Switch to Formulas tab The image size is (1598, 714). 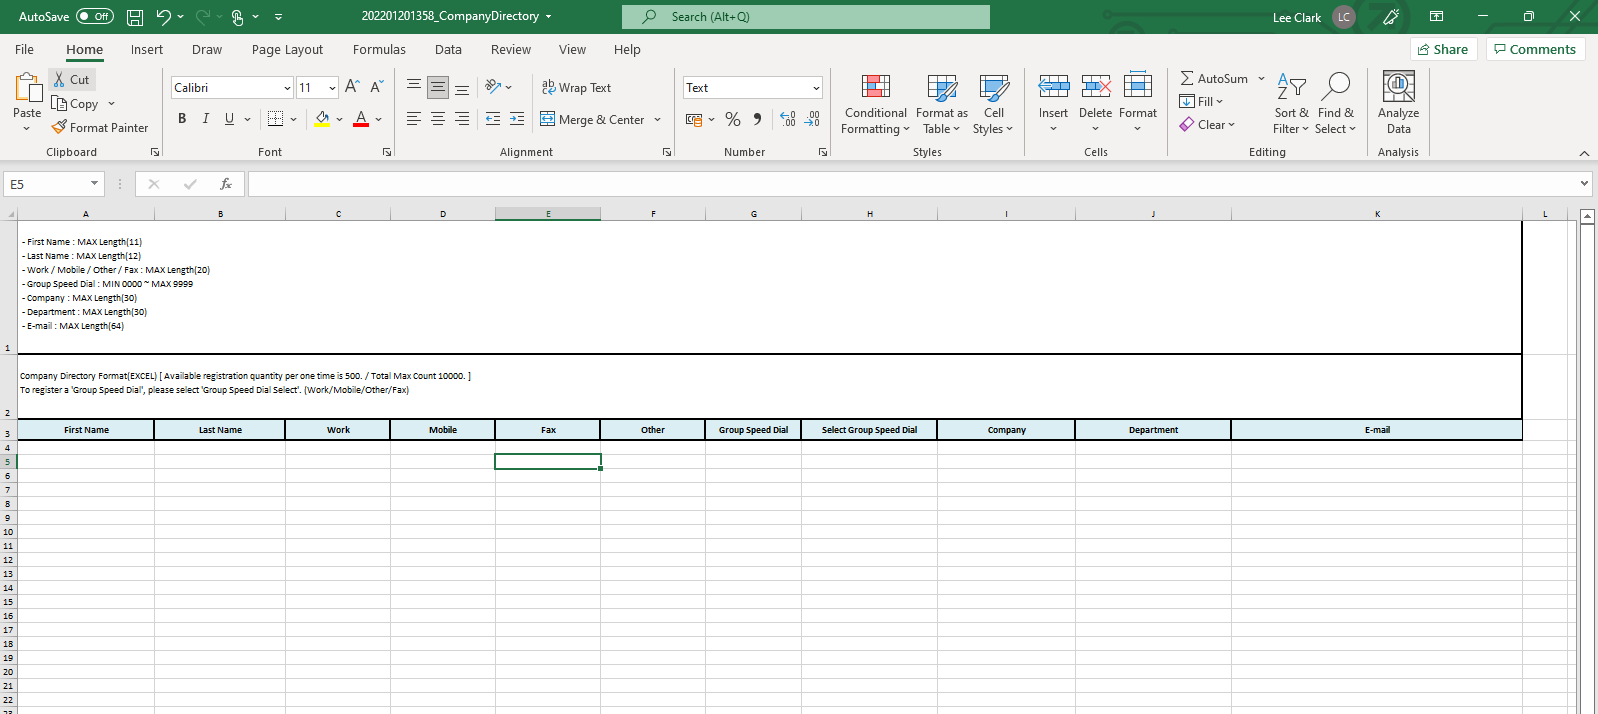click(x=379, y=49)
